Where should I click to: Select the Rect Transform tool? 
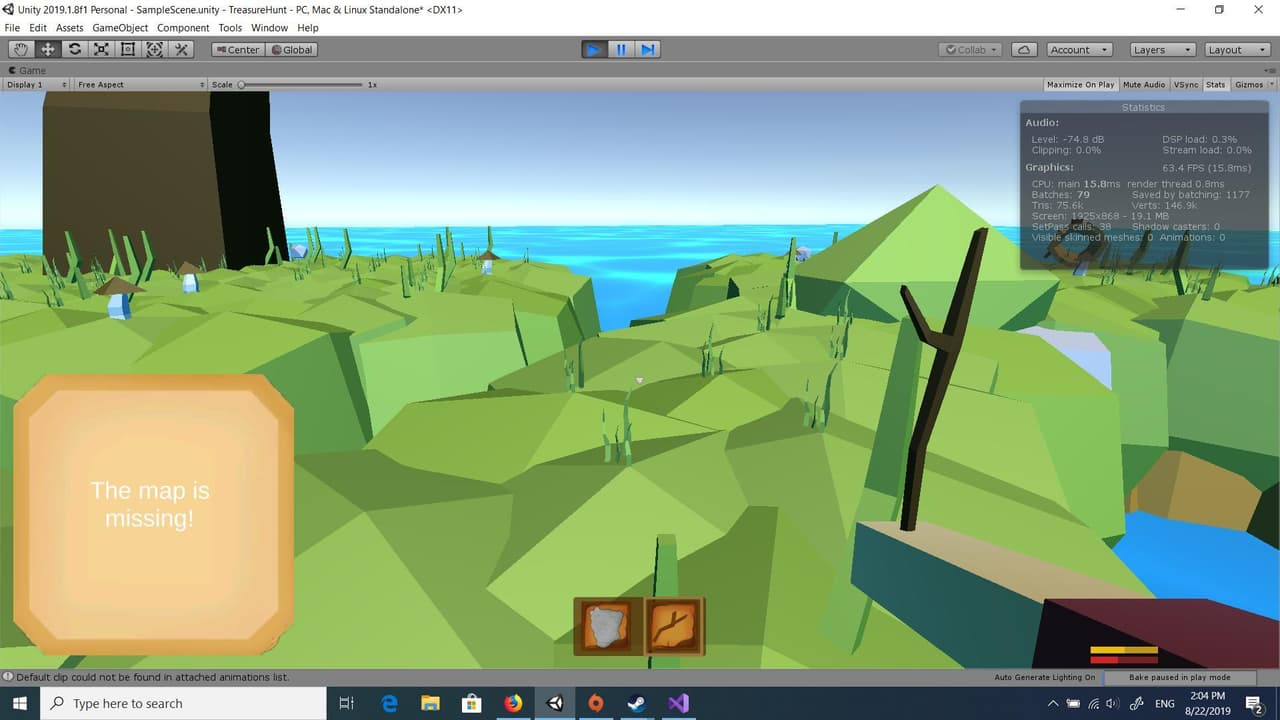(128, 49)
